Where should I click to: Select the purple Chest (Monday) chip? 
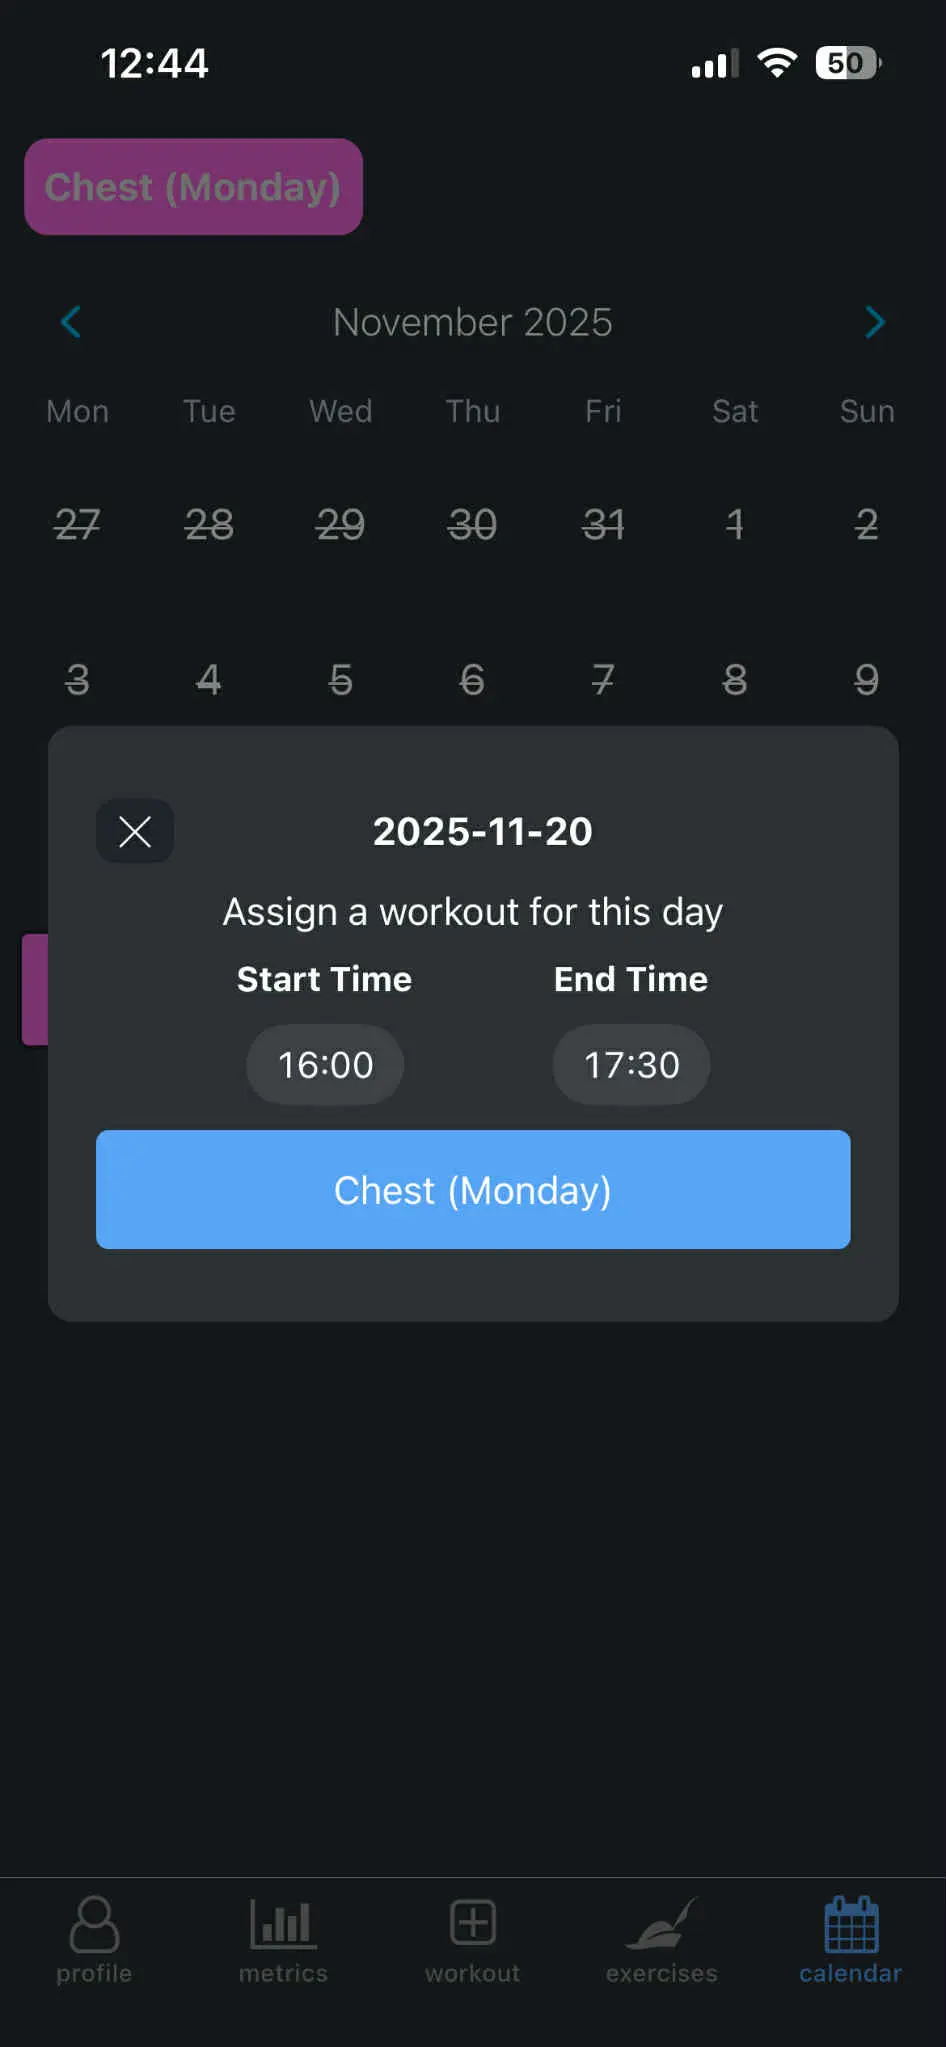pyautogui.click(x=193, y=187)
